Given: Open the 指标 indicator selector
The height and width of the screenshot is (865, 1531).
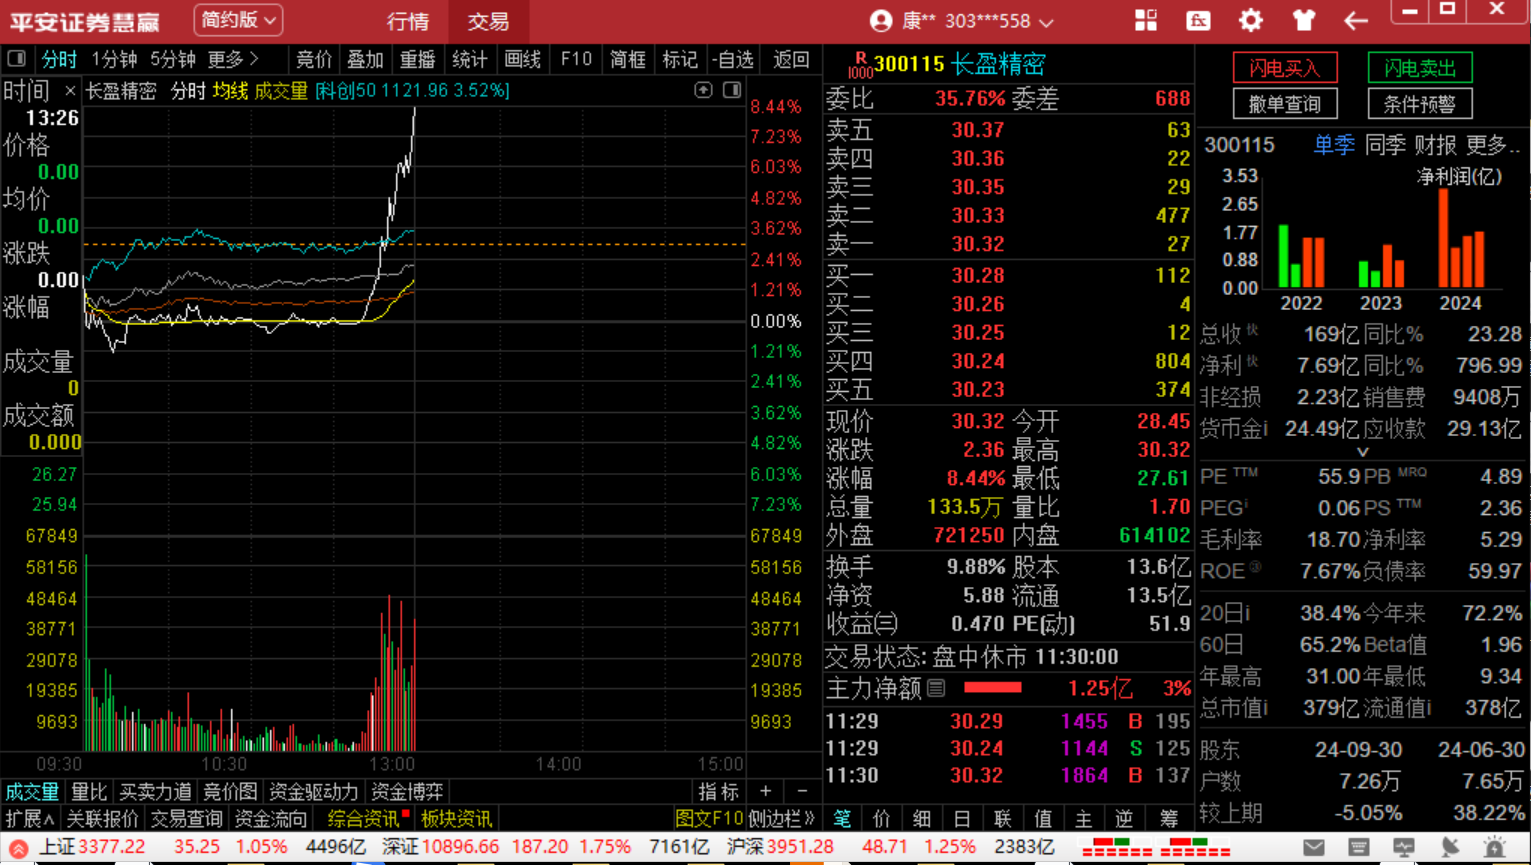Looking at the screenshot, I should click(719, 792).
